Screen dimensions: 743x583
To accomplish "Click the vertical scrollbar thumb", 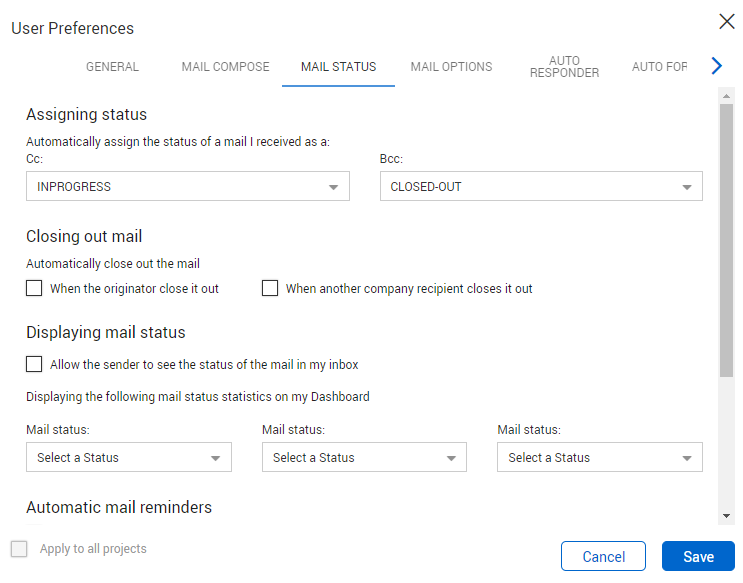I will 726,240.
